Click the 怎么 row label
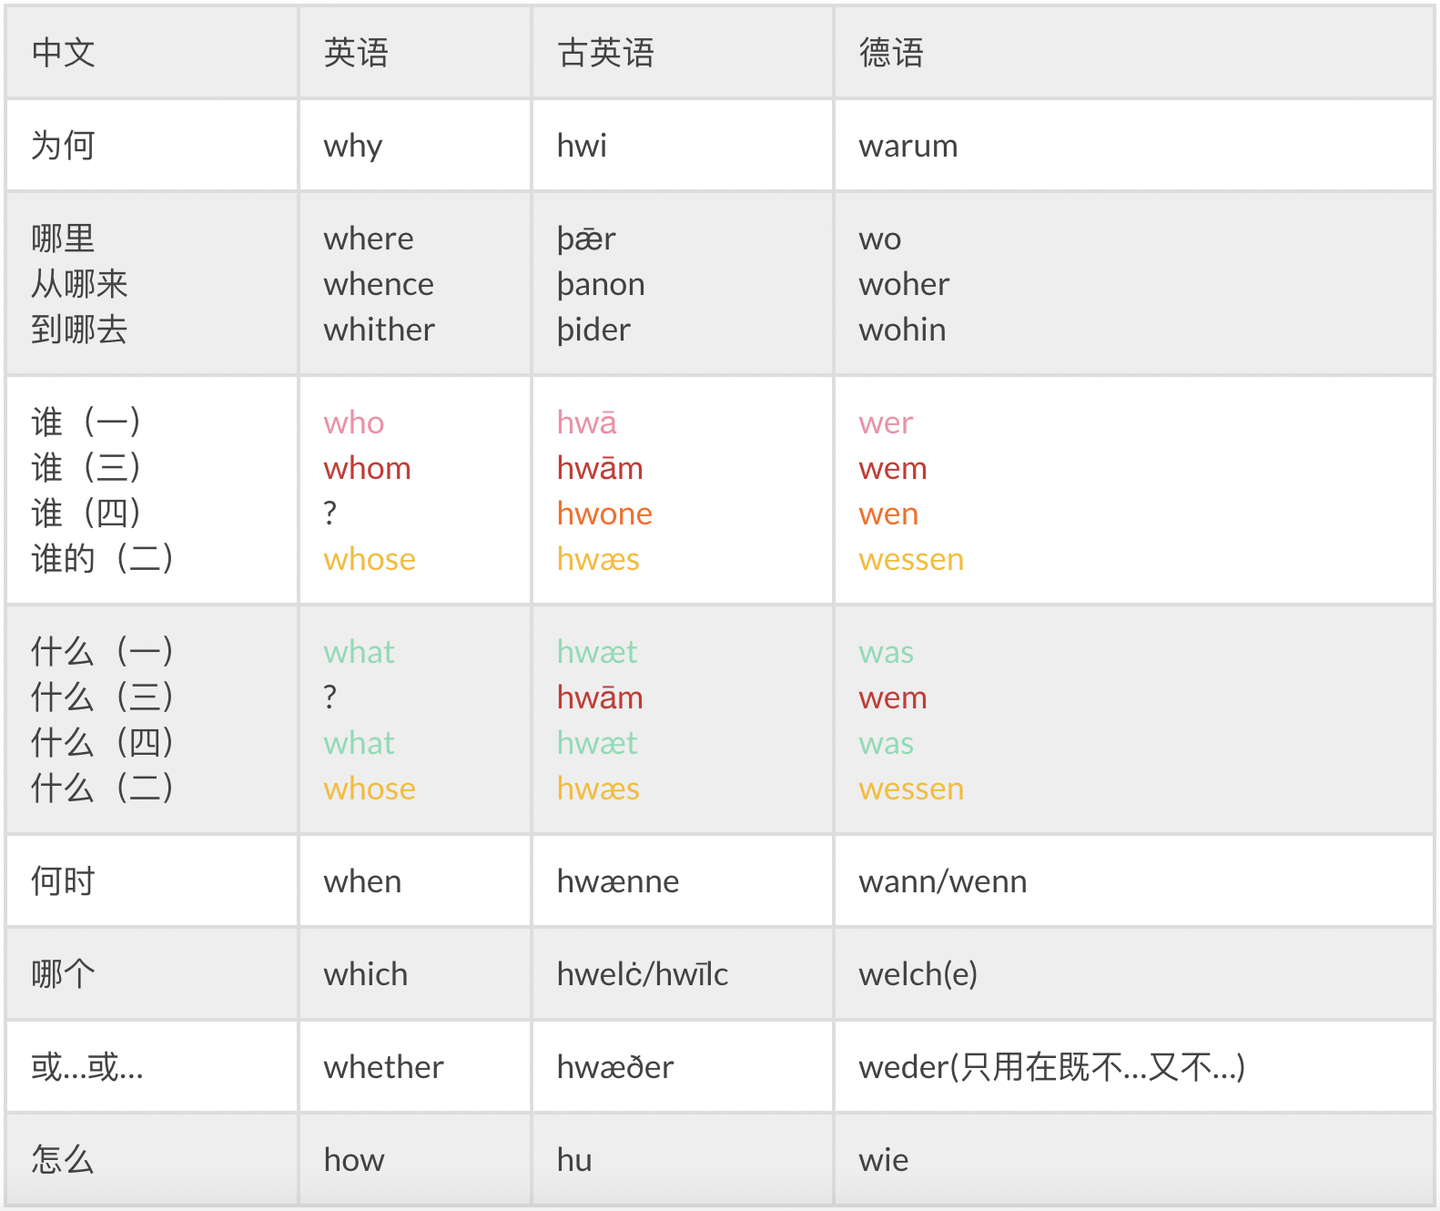Viewport: 1440px width, 1211px height. (x=63, y=1160)
